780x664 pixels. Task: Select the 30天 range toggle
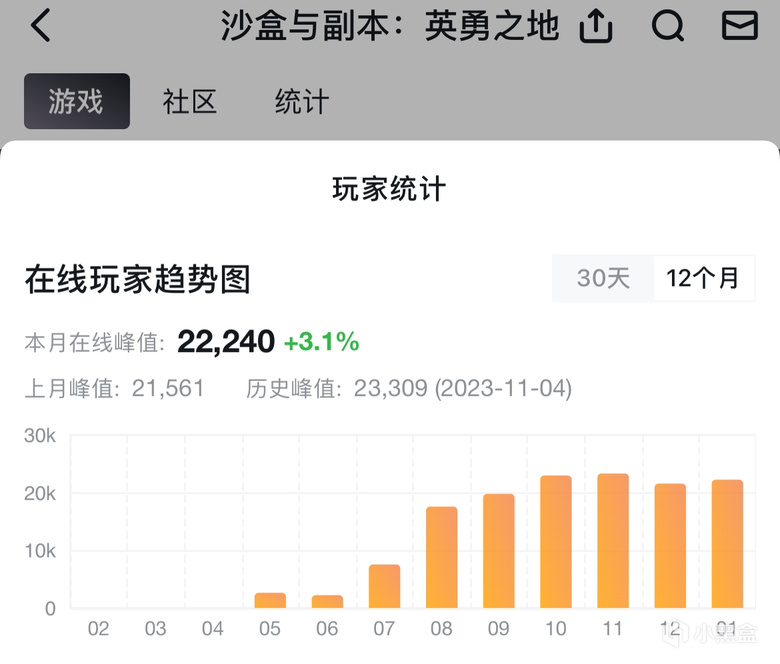click(x=603, y=278)
